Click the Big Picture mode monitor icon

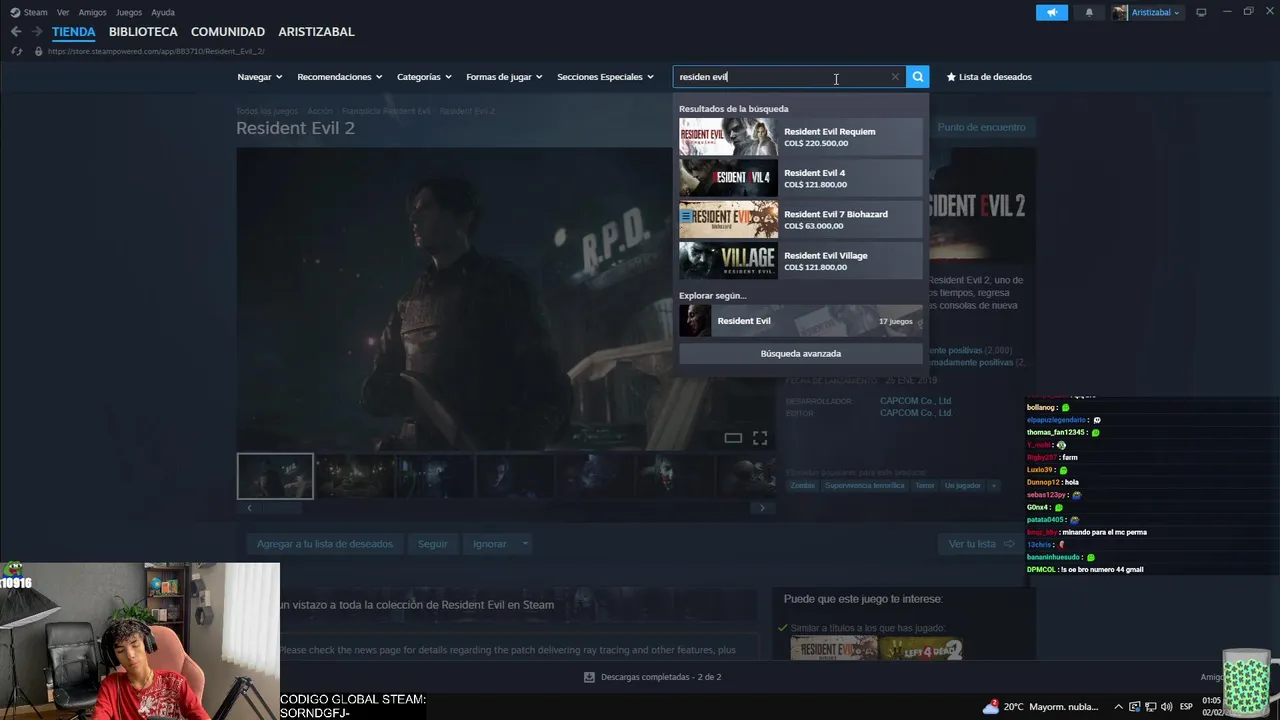(1201, 12)
